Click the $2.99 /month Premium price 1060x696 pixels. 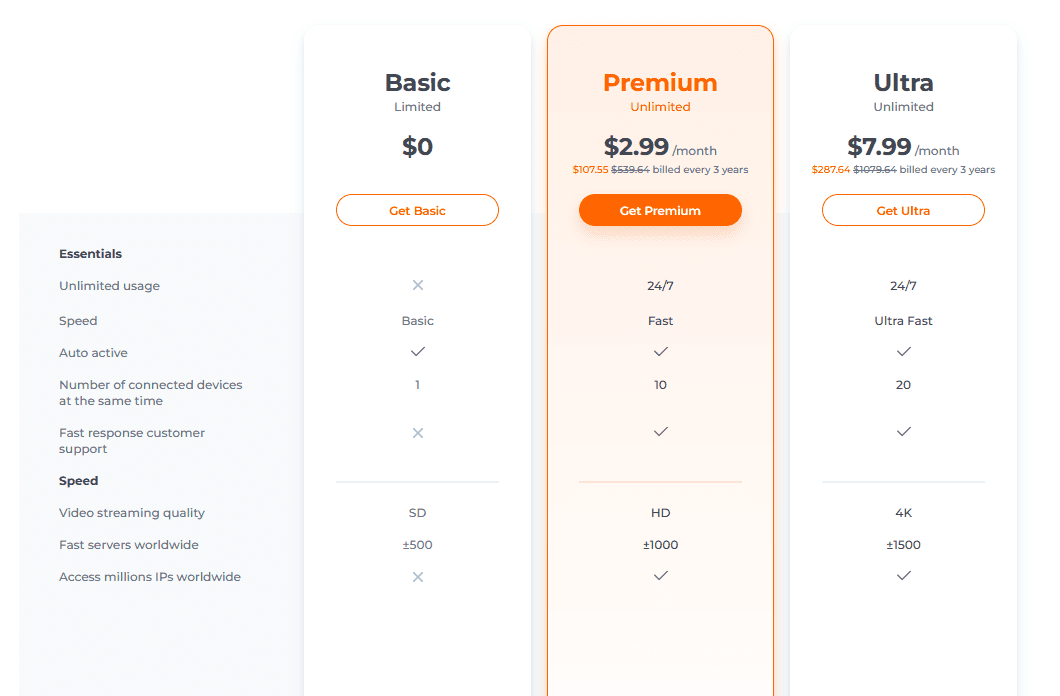[x=660, y=147]
